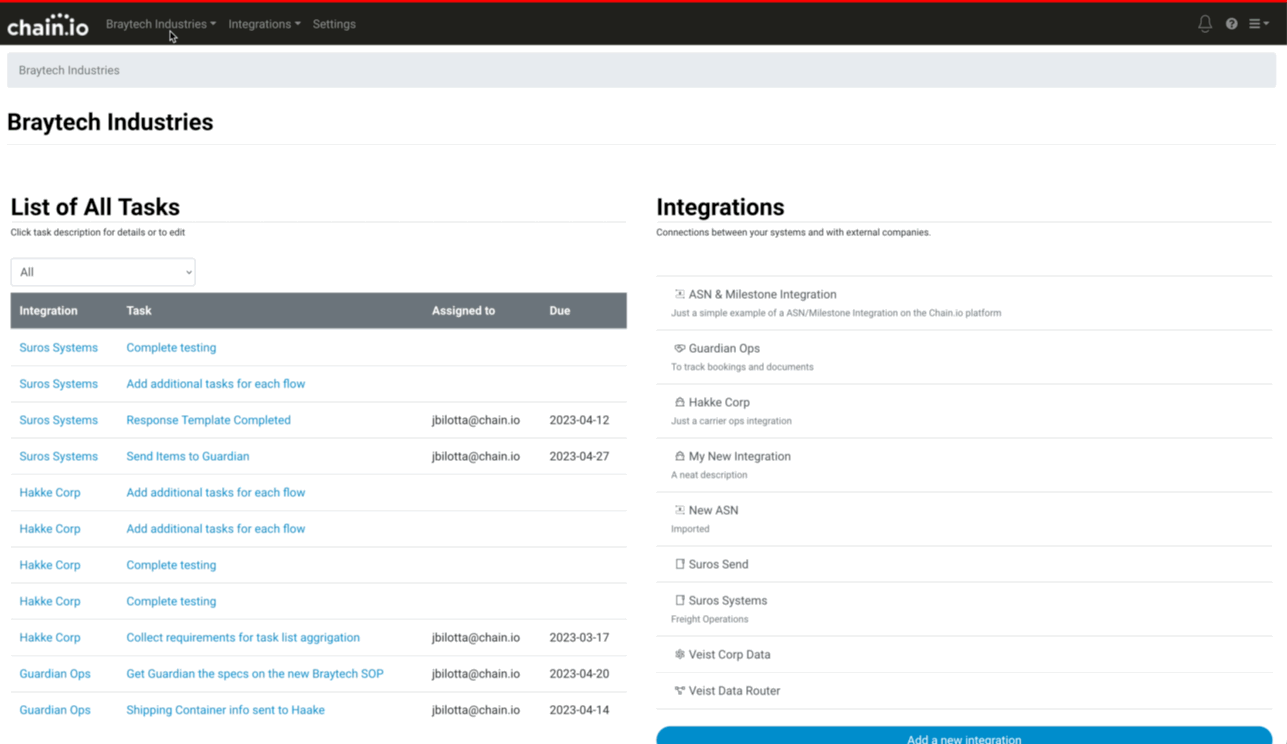Click the Braytech Industries breadcrumb

(69, 70)
